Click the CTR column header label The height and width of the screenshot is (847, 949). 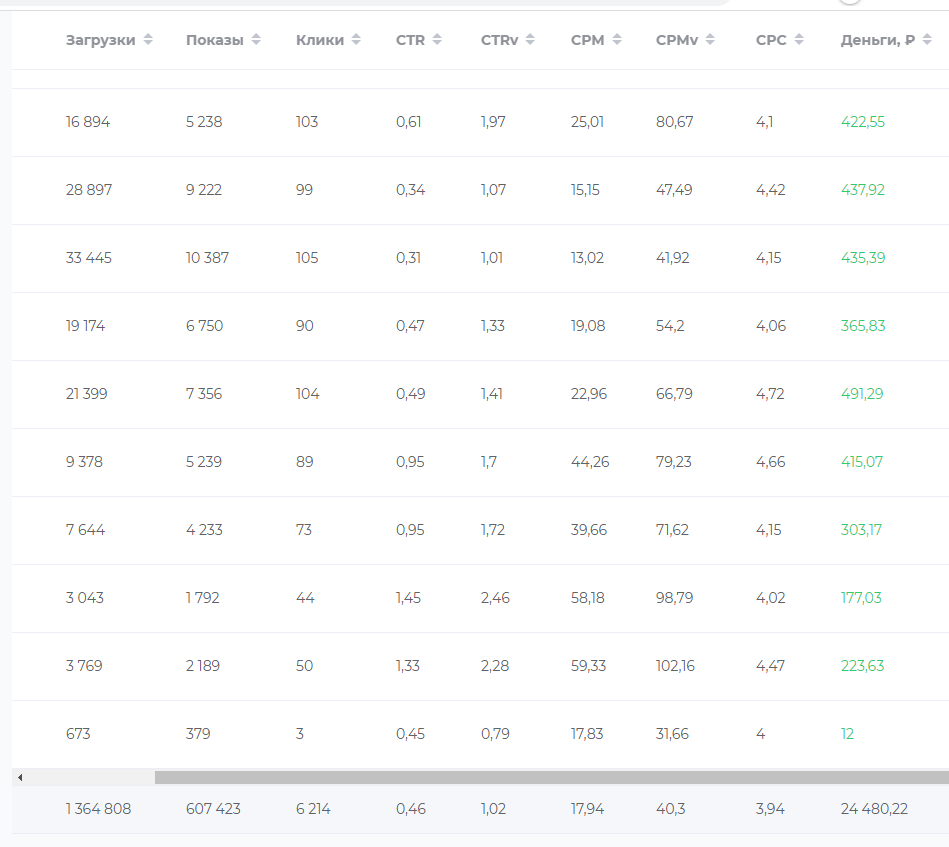(410, 40)
